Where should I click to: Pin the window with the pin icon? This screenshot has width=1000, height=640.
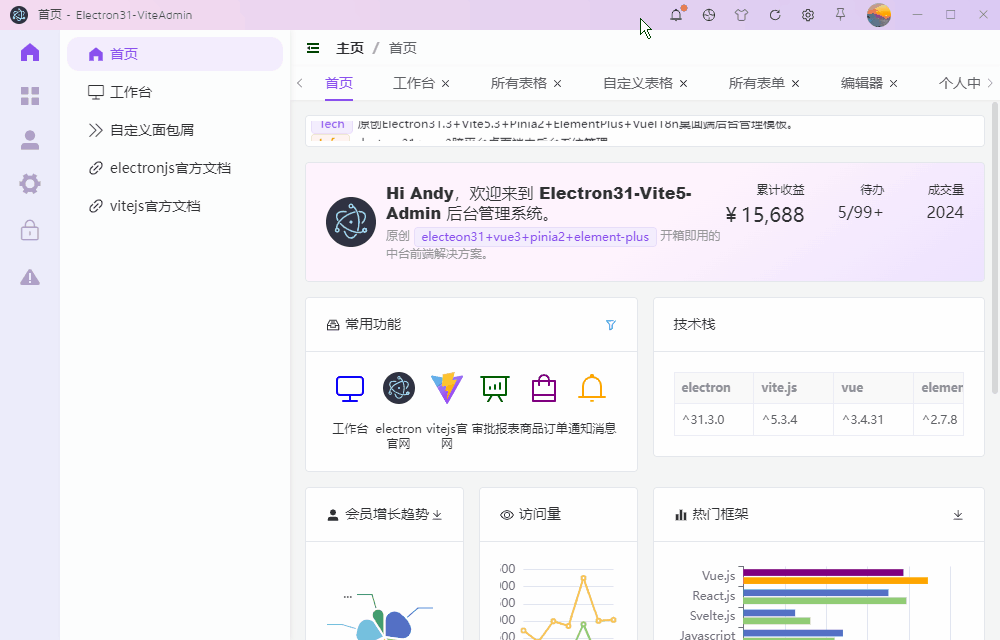click(841, 15)
